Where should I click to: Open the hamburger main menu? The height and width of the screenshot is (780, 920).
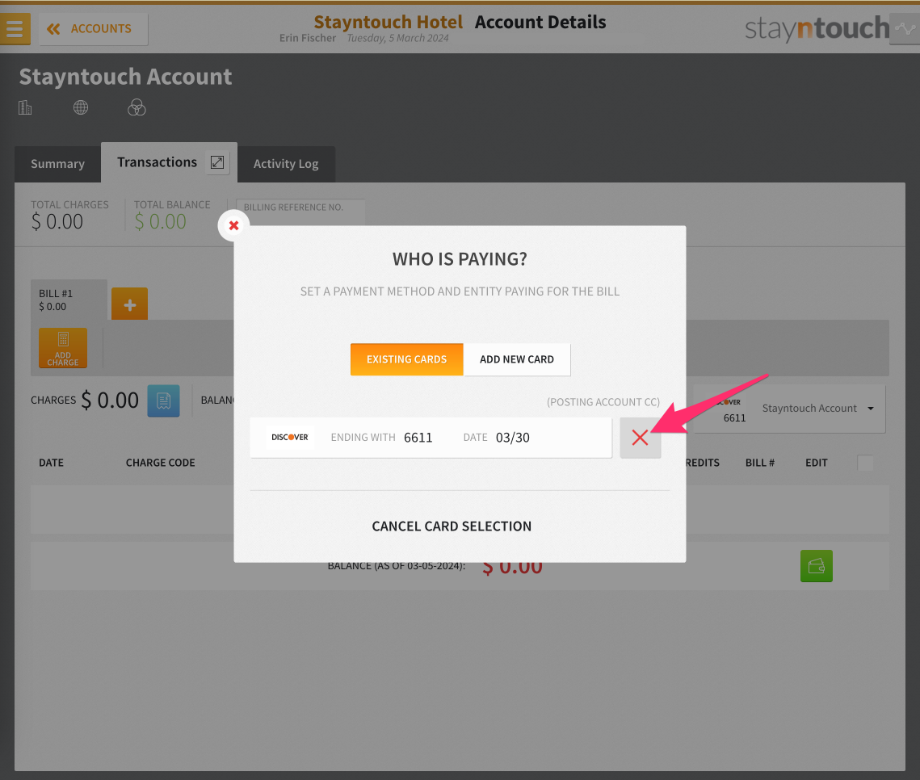click(x=15, y=28)
